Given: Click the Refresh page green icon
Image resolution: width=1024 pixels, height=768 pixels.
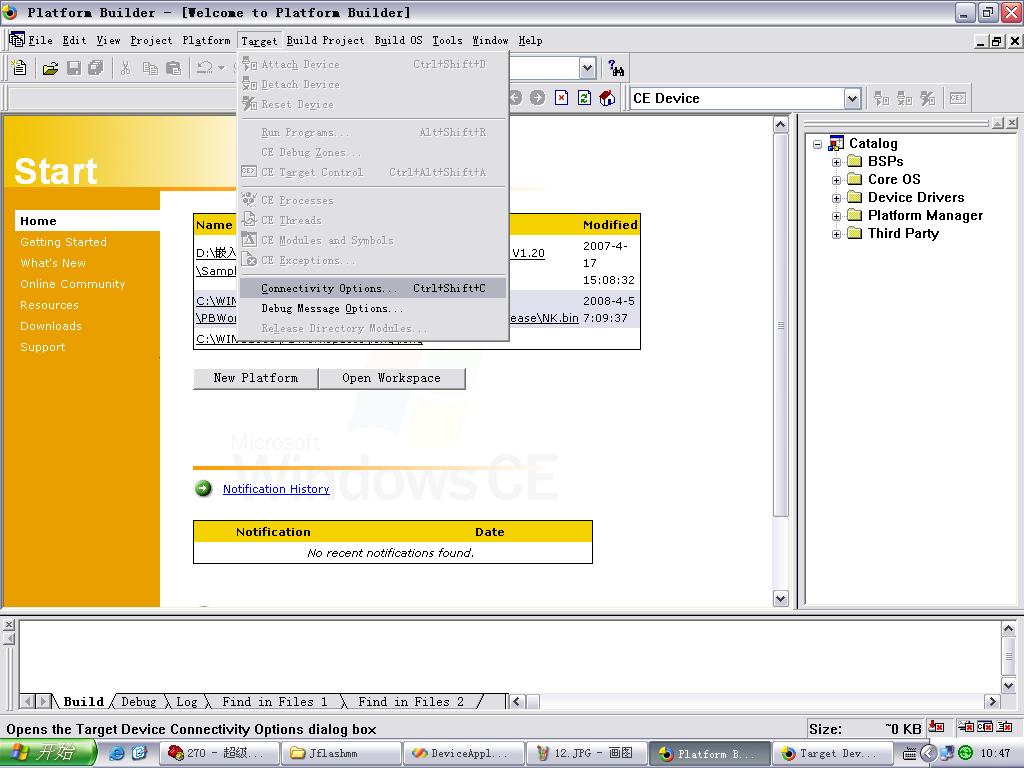Looking at the screenshot, I should pyautogui.click(x=584, y=98).
